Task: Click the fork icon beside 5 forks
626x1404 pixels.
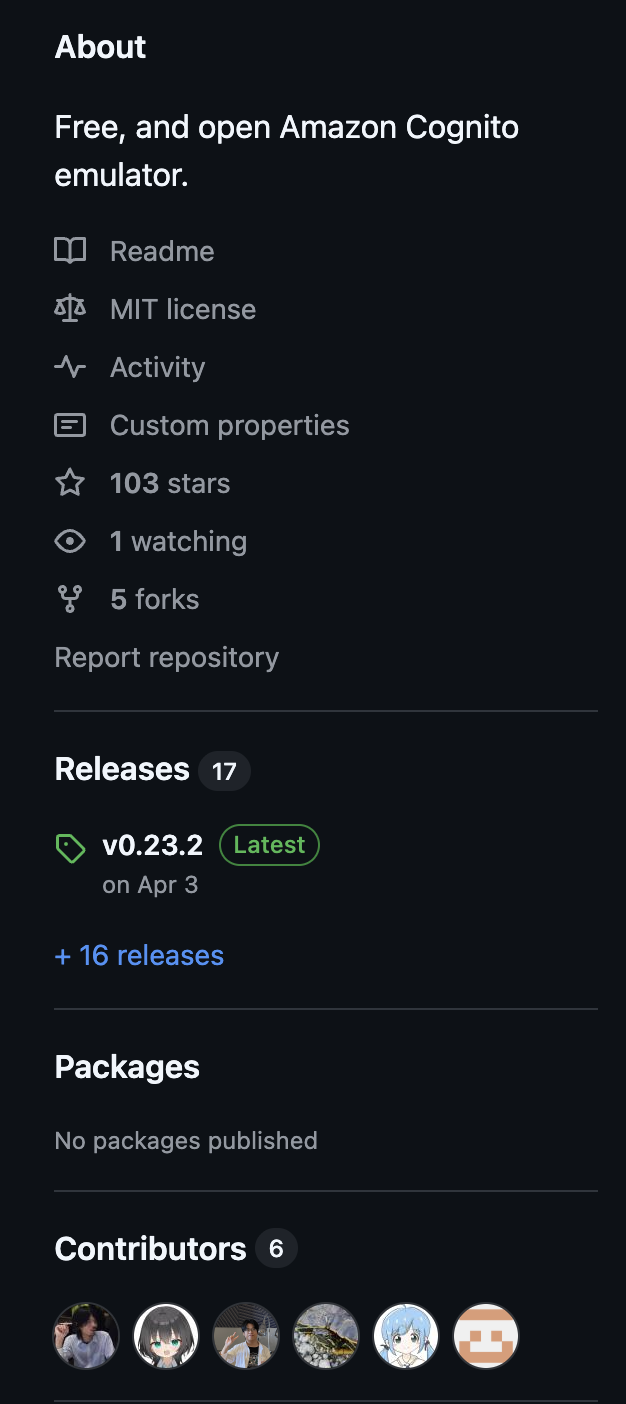Action: 70,599
